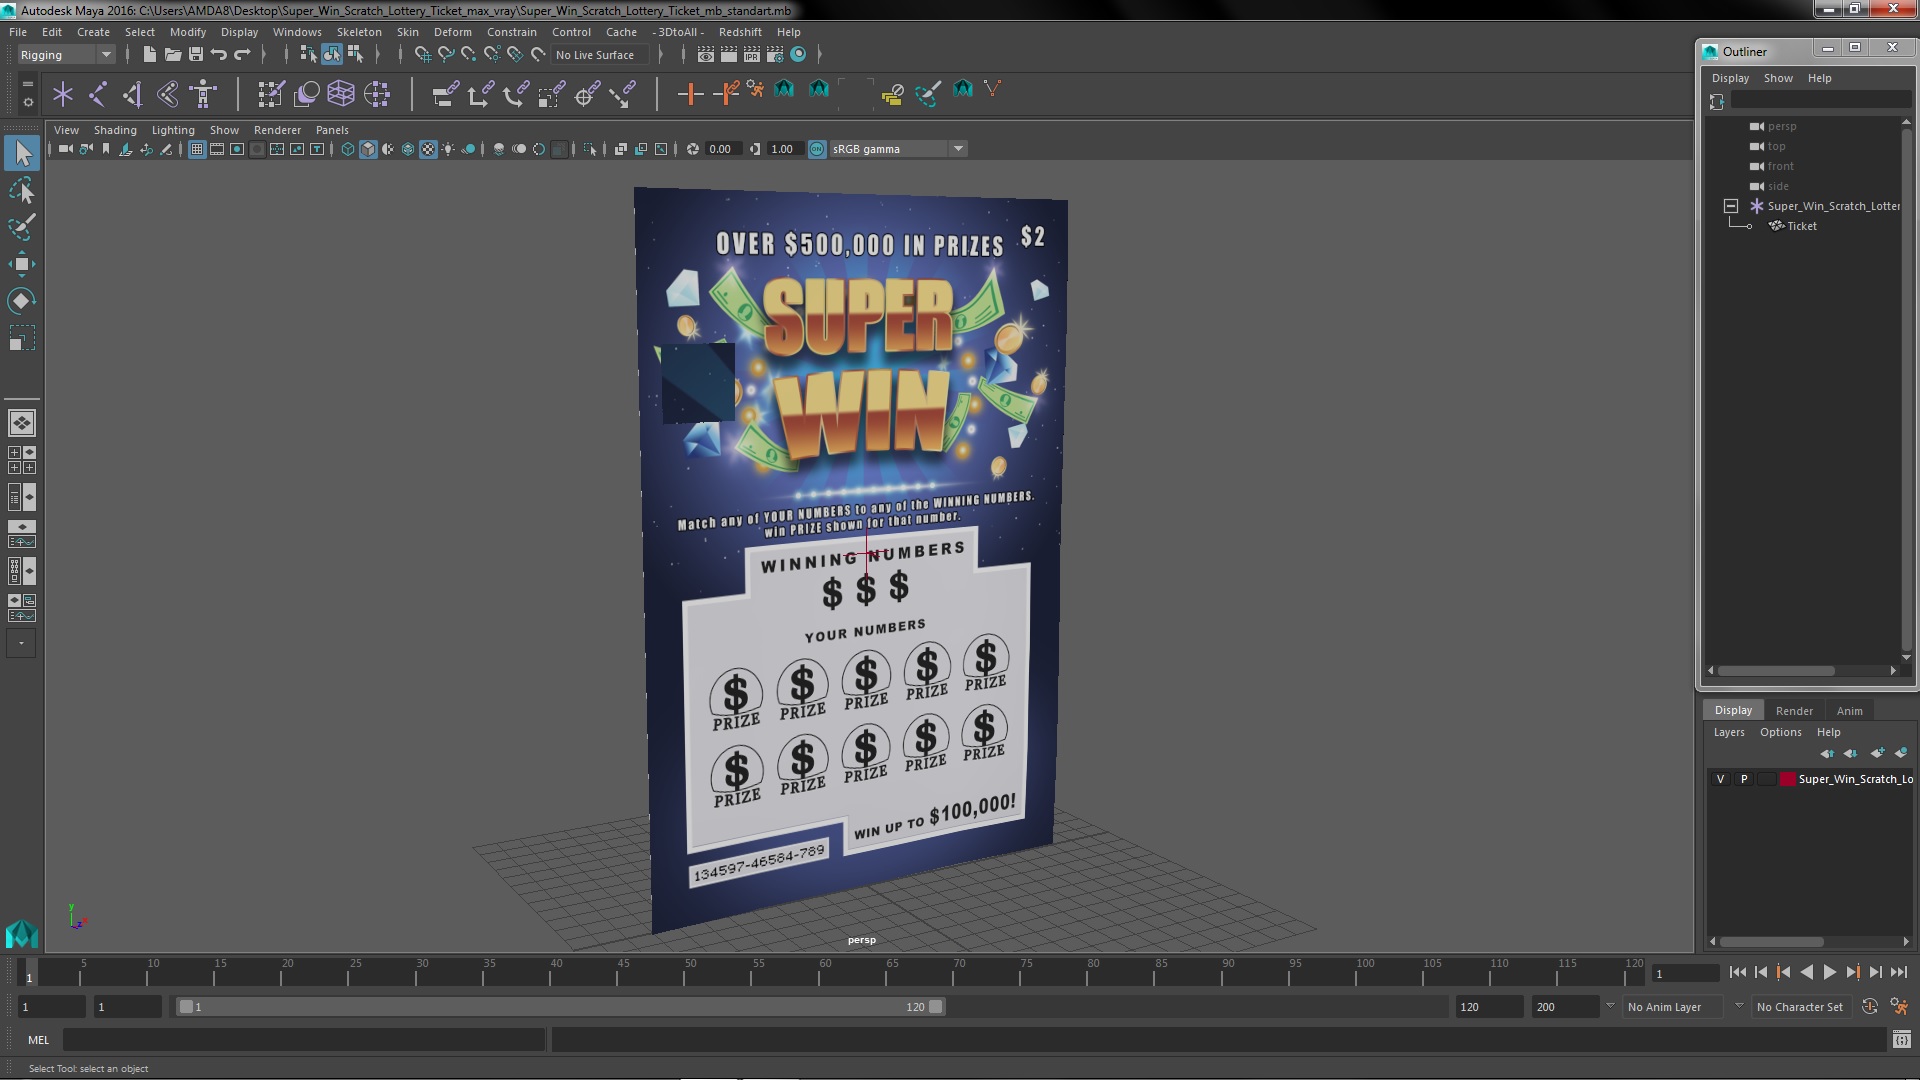This screenshot has width=1920, height=1080.
Task: Click the Save Scene floppy icon
Action: pos(196,55)
